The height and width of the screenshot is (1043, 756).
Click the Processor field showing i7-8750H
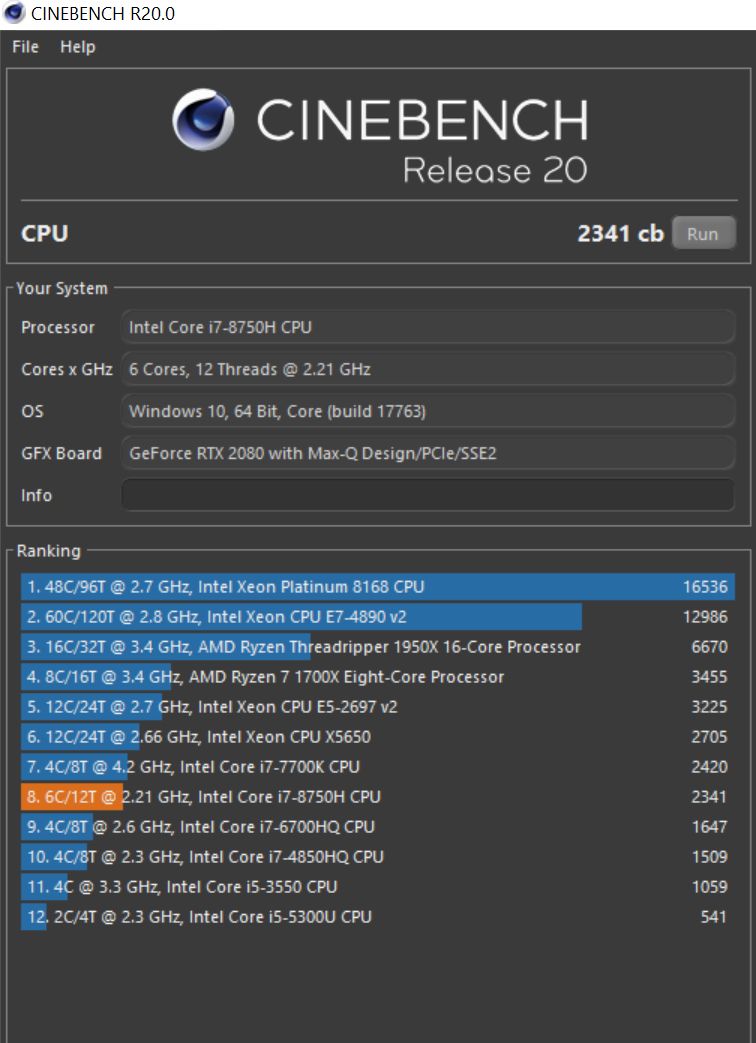tap(428, 327)
